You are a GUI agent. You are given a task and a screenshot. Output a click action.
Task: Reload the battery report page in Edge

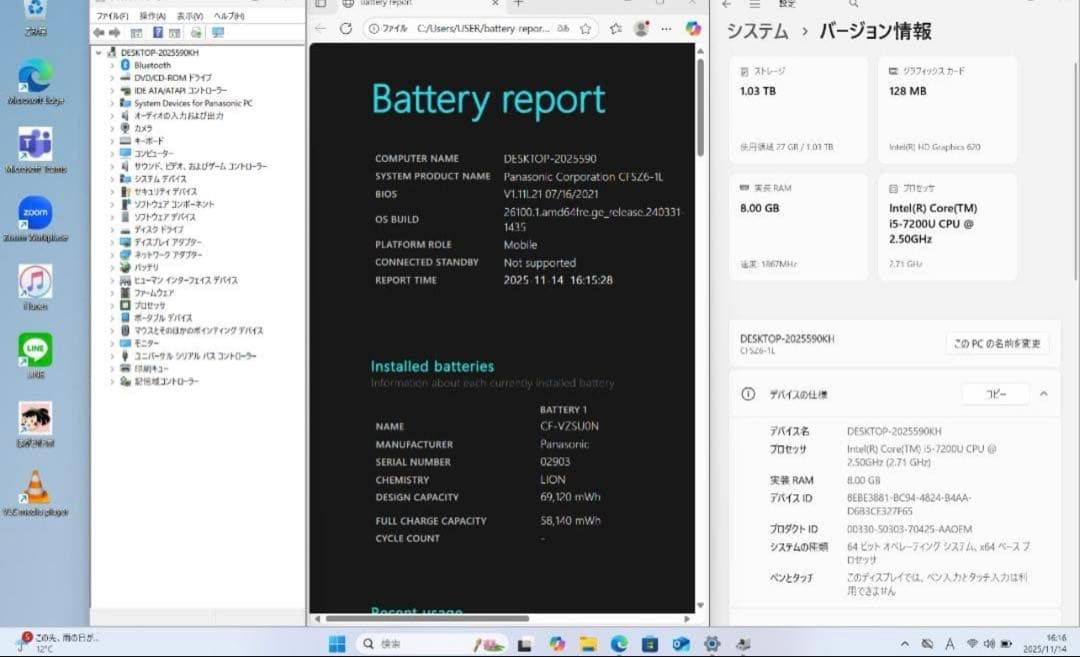[346, 29]
